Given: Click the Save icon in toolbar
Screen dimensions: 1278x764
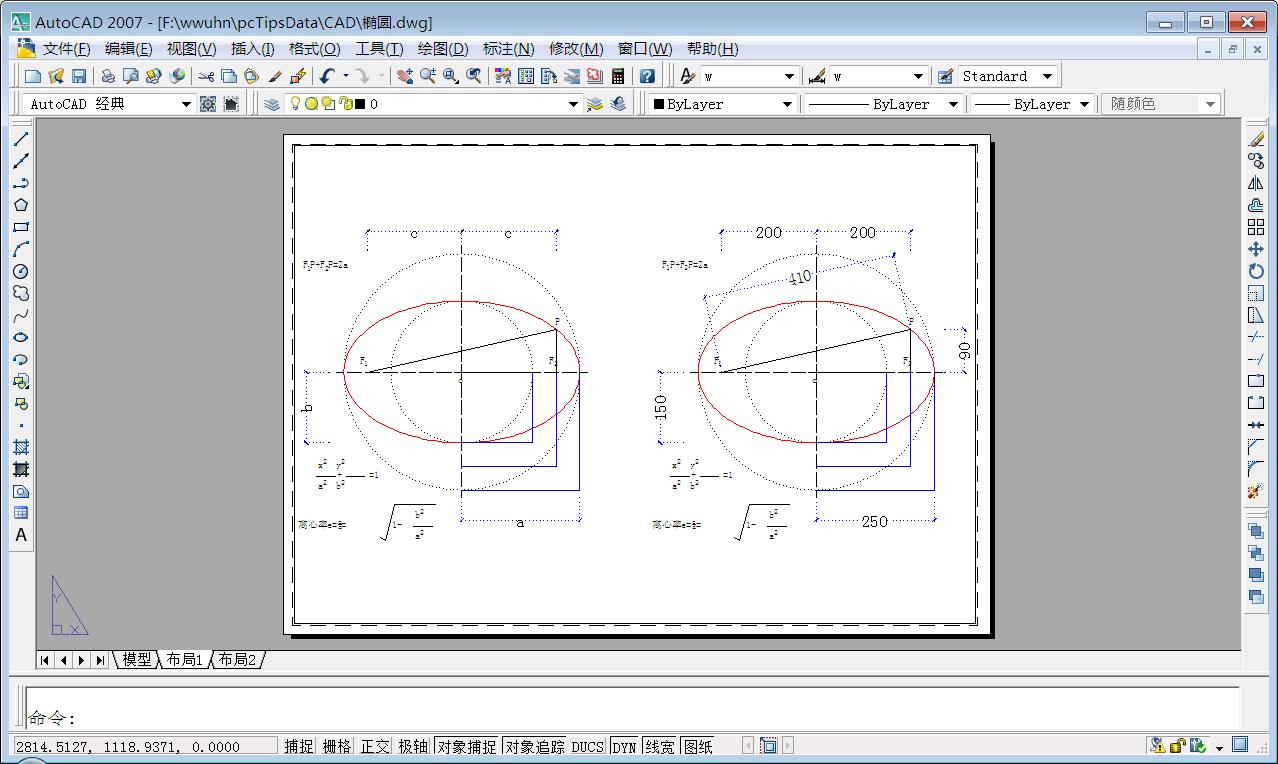Looking at the screenshot, I should [79, 76].
